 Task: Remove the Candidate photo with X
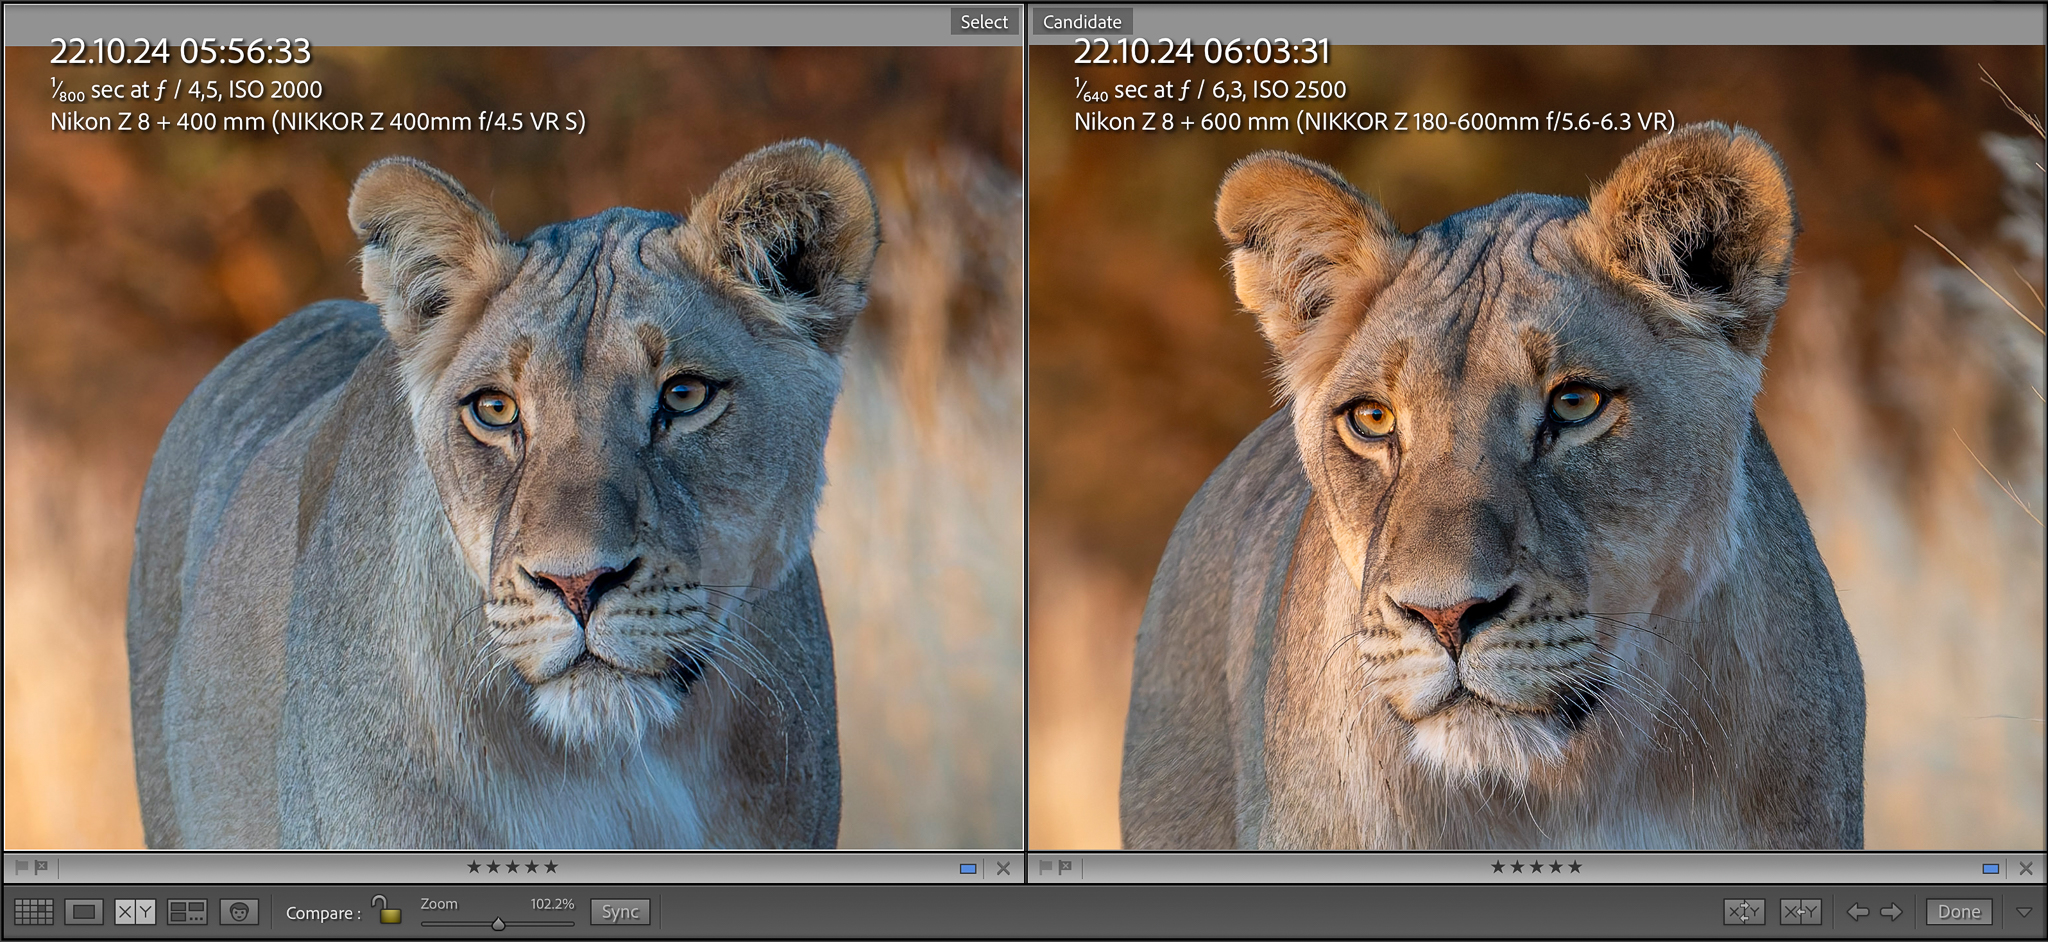click(2026, 869)
